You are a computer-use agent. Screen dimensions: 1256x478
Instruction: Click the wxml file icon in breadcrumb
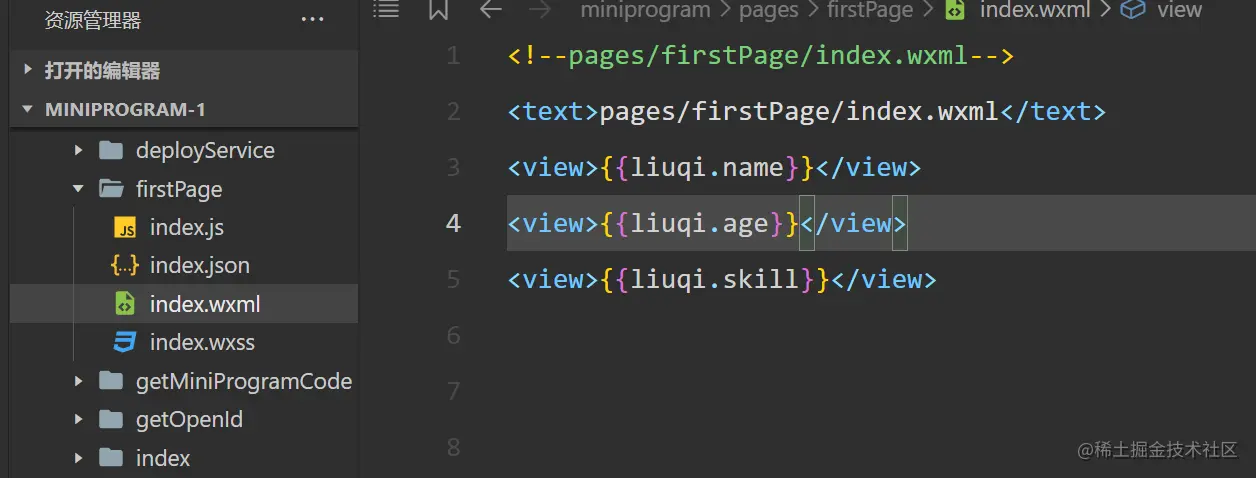pos(956,9)
